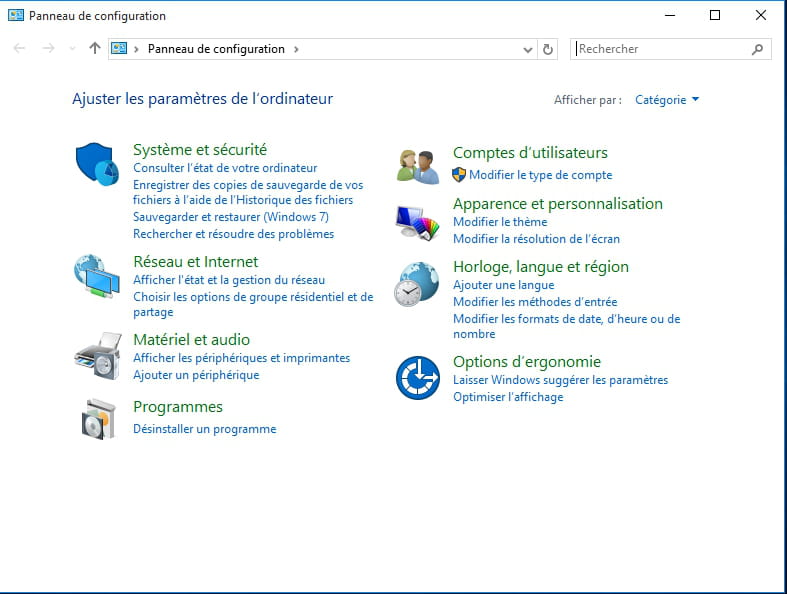Click the Matériel et audio printer icon

pos(97,355)
